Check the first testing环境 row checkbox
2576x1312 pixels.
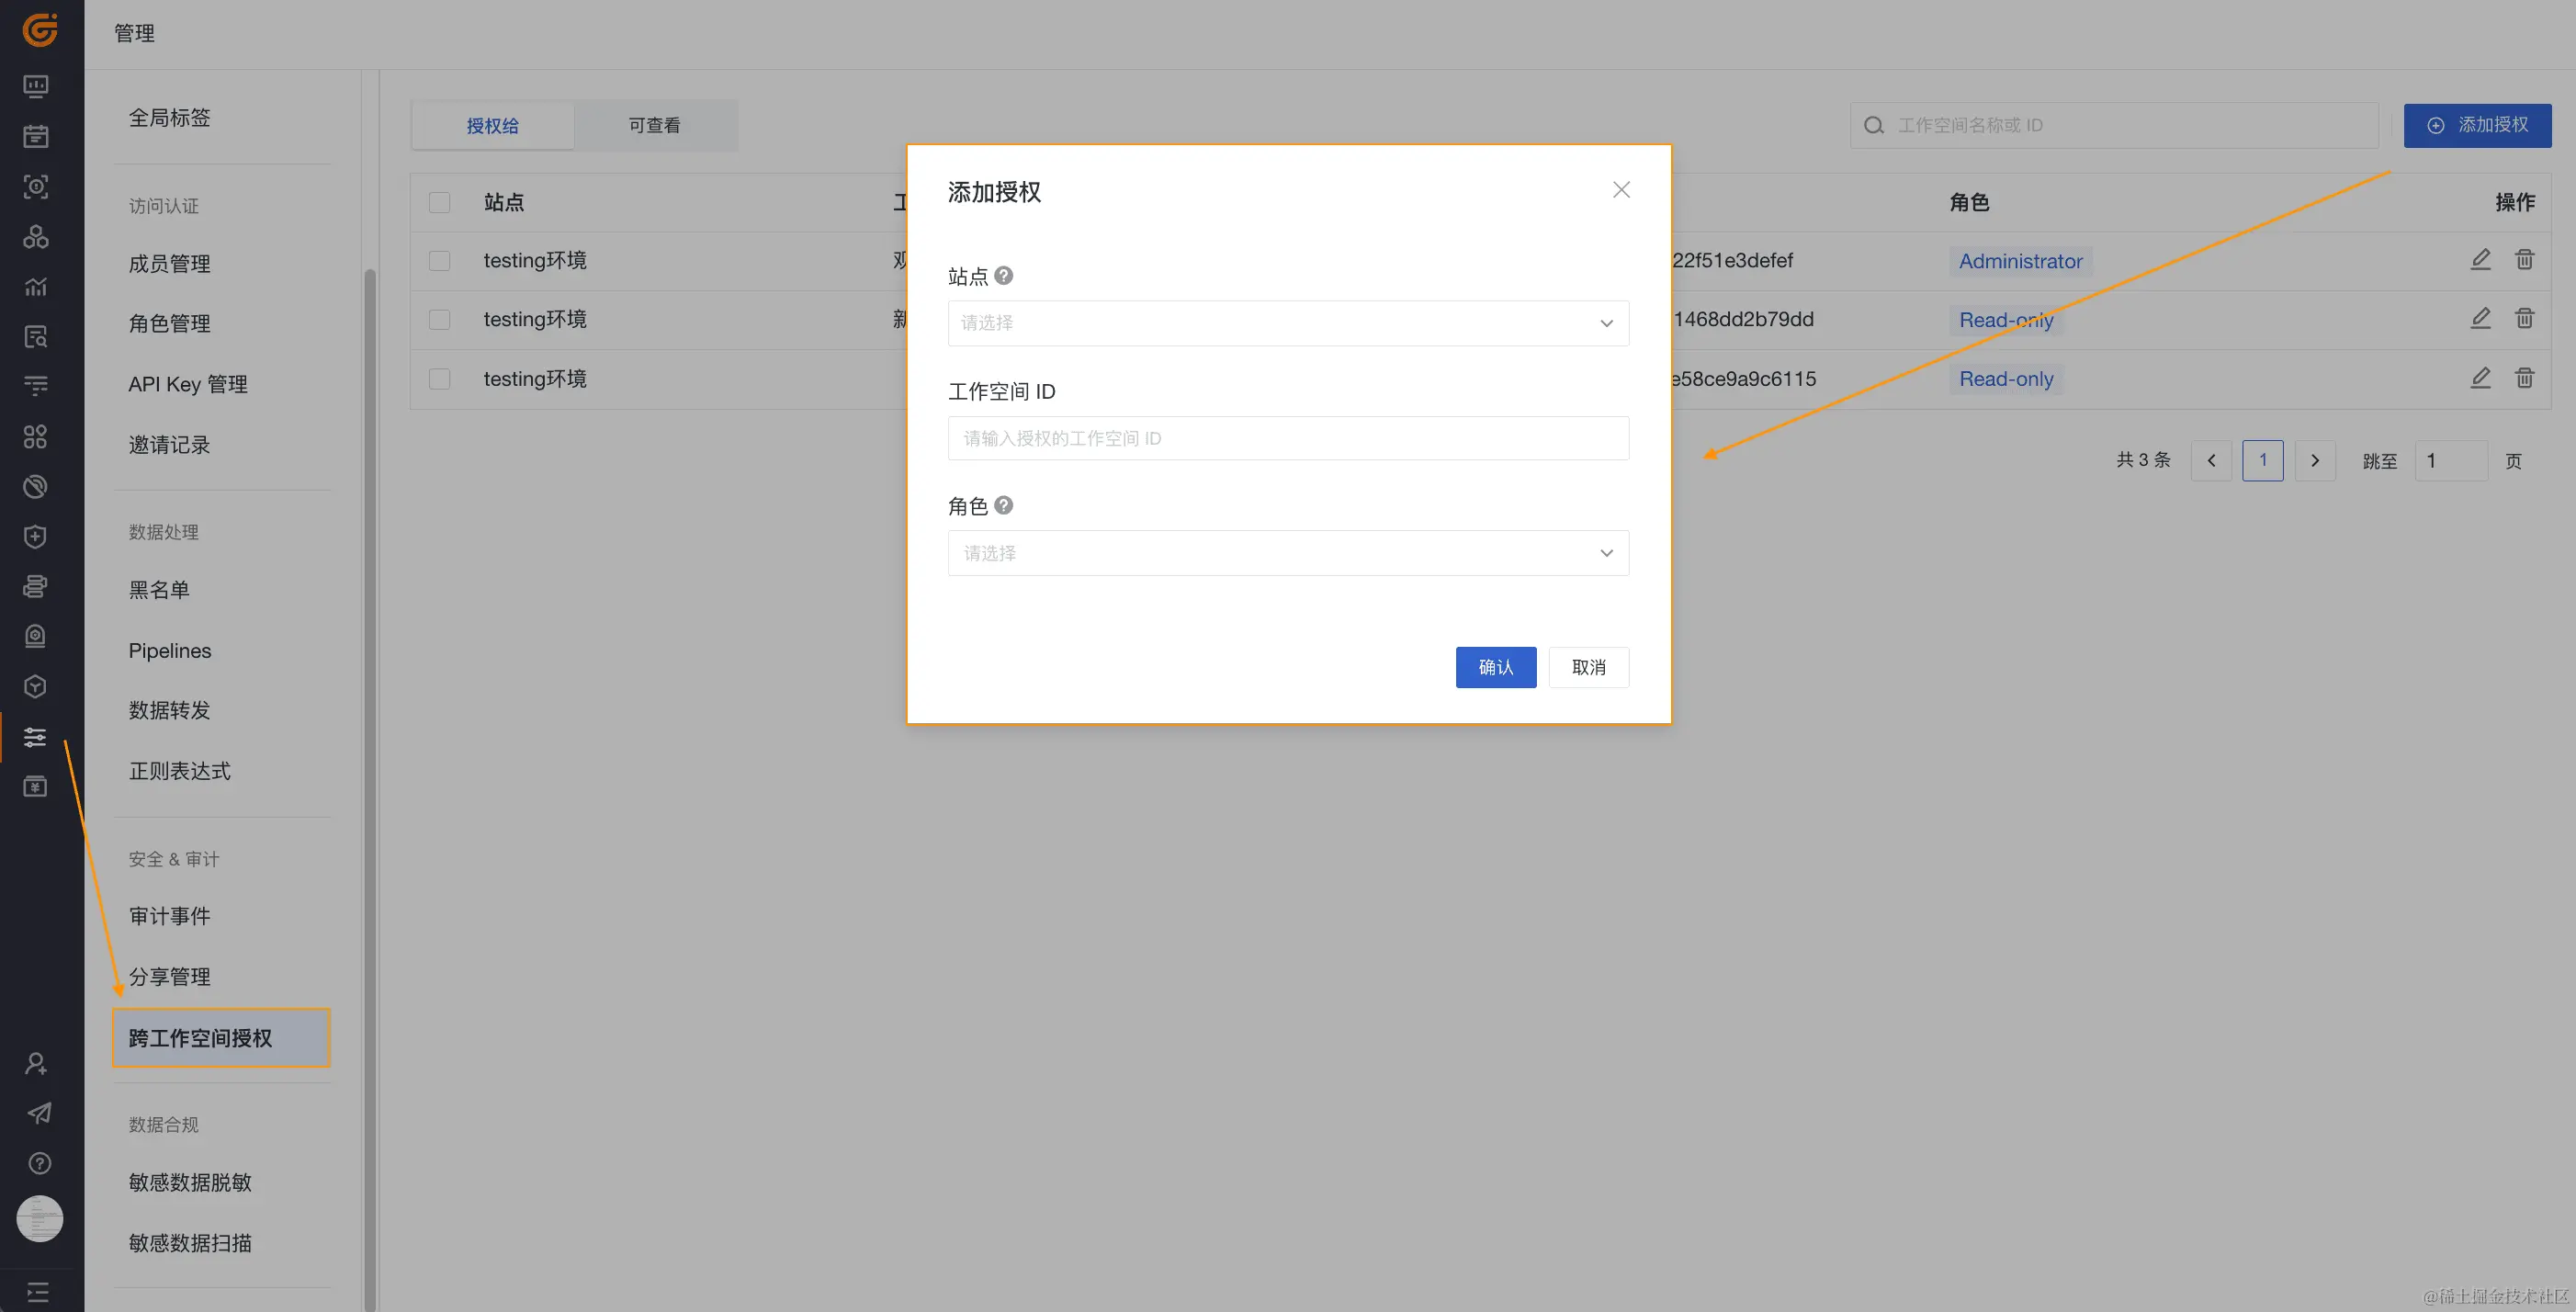point(439,261)
